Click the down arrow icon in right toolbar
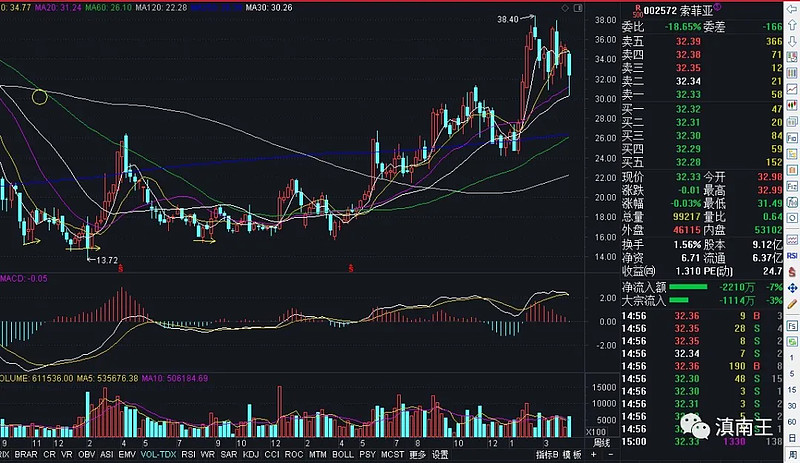Image resolution: width=800 pixels, height=463 pixels. [x=792, y=39]
